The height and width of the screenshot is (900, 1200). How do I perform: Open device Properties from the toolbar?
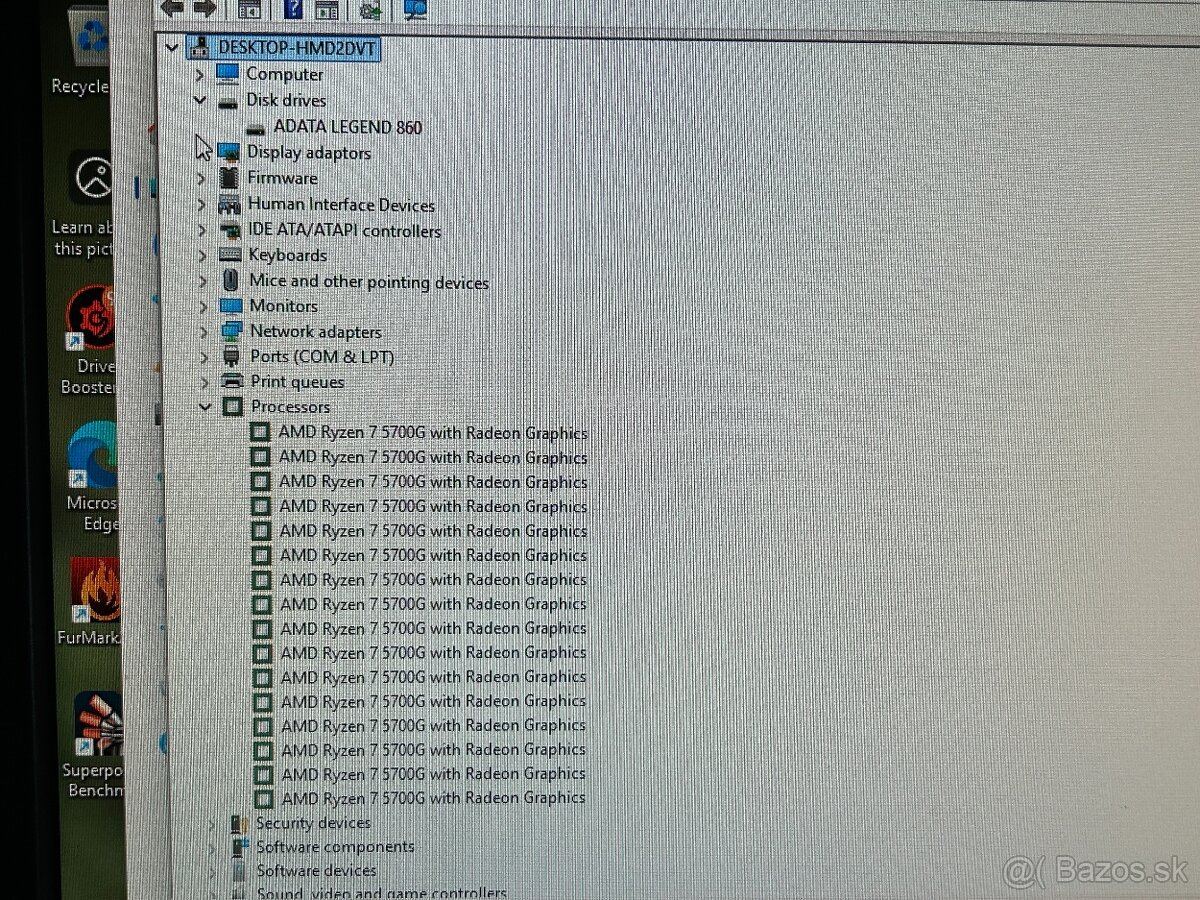(327, 9)
